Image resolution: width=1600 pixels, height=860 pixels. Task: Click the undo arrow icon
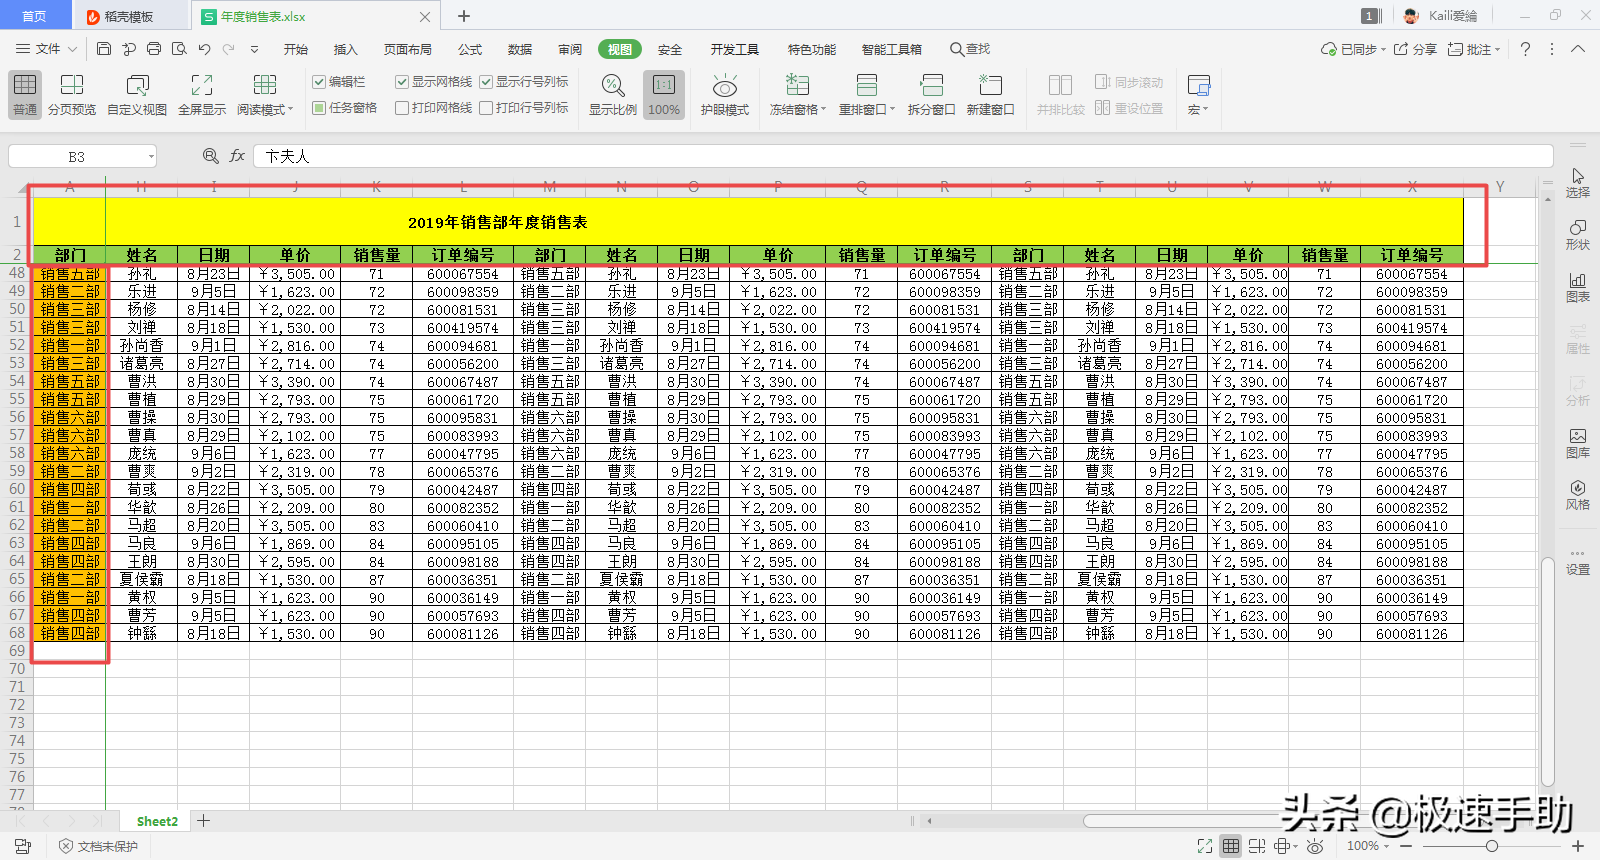[x=204, y=49]
